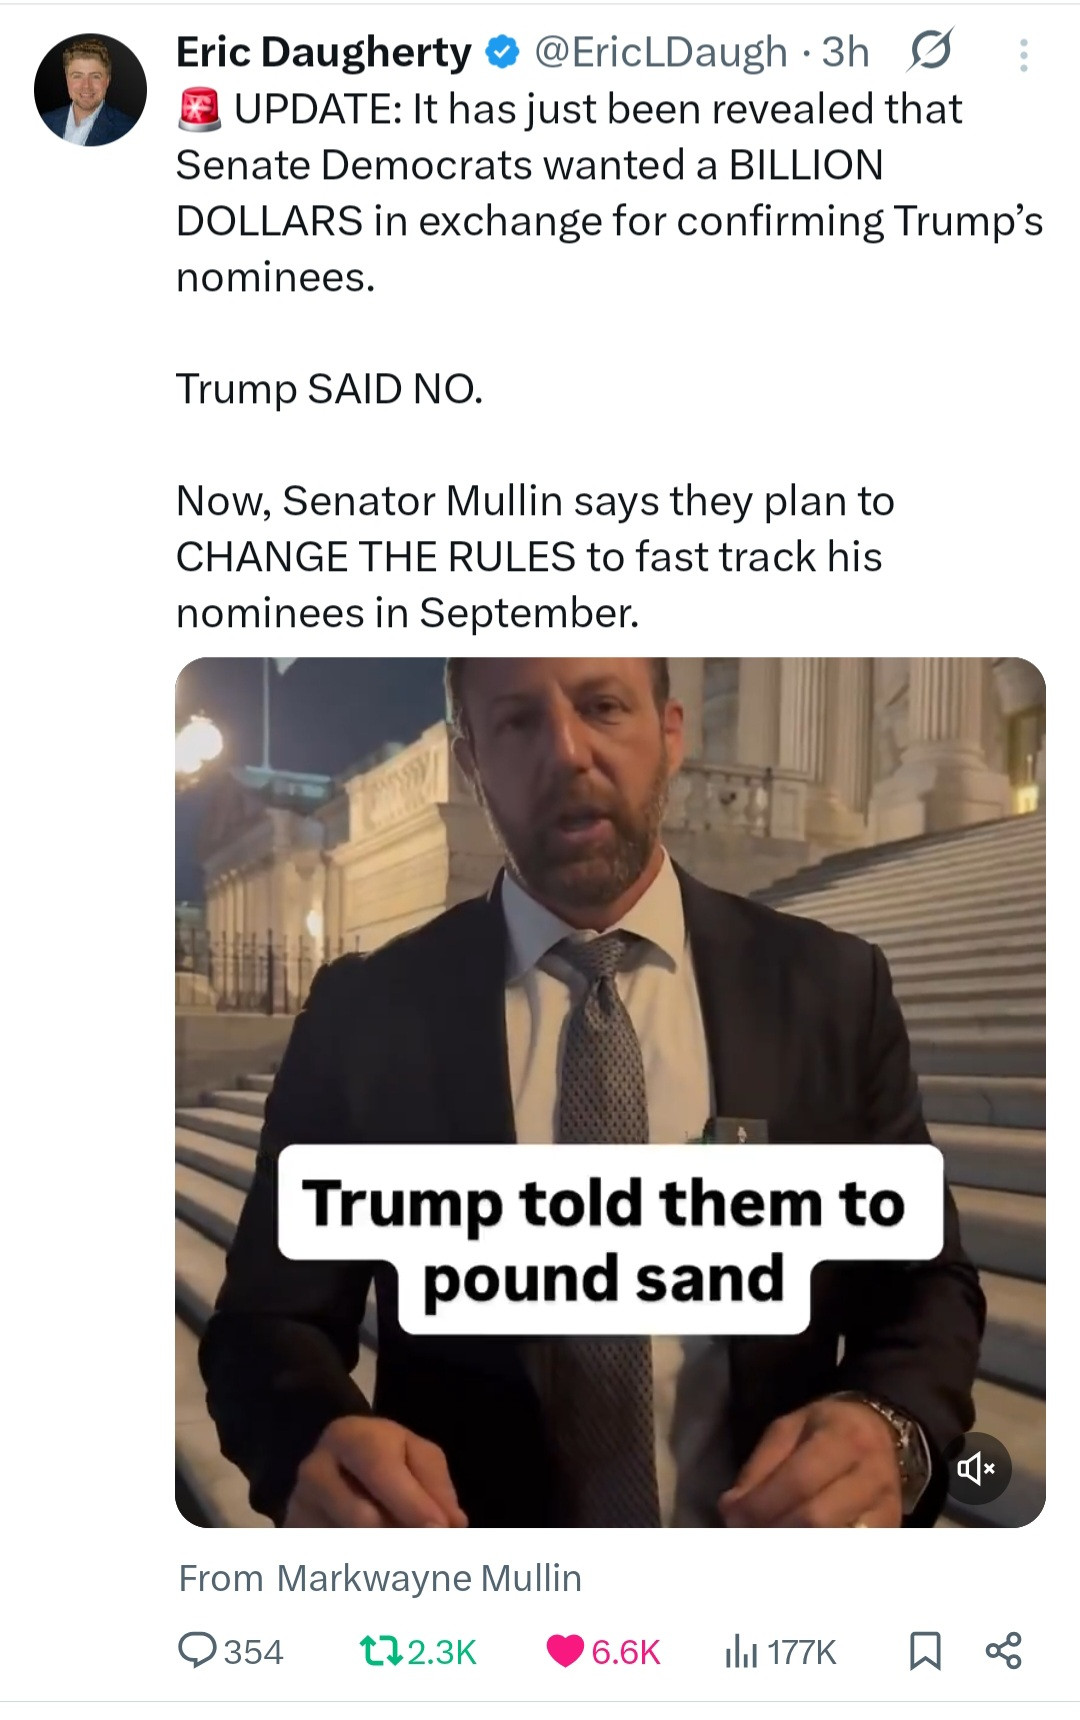The image size is (1080, 1720).
Task: Share the post via share icon
Action: [x=1003, y=1650]
